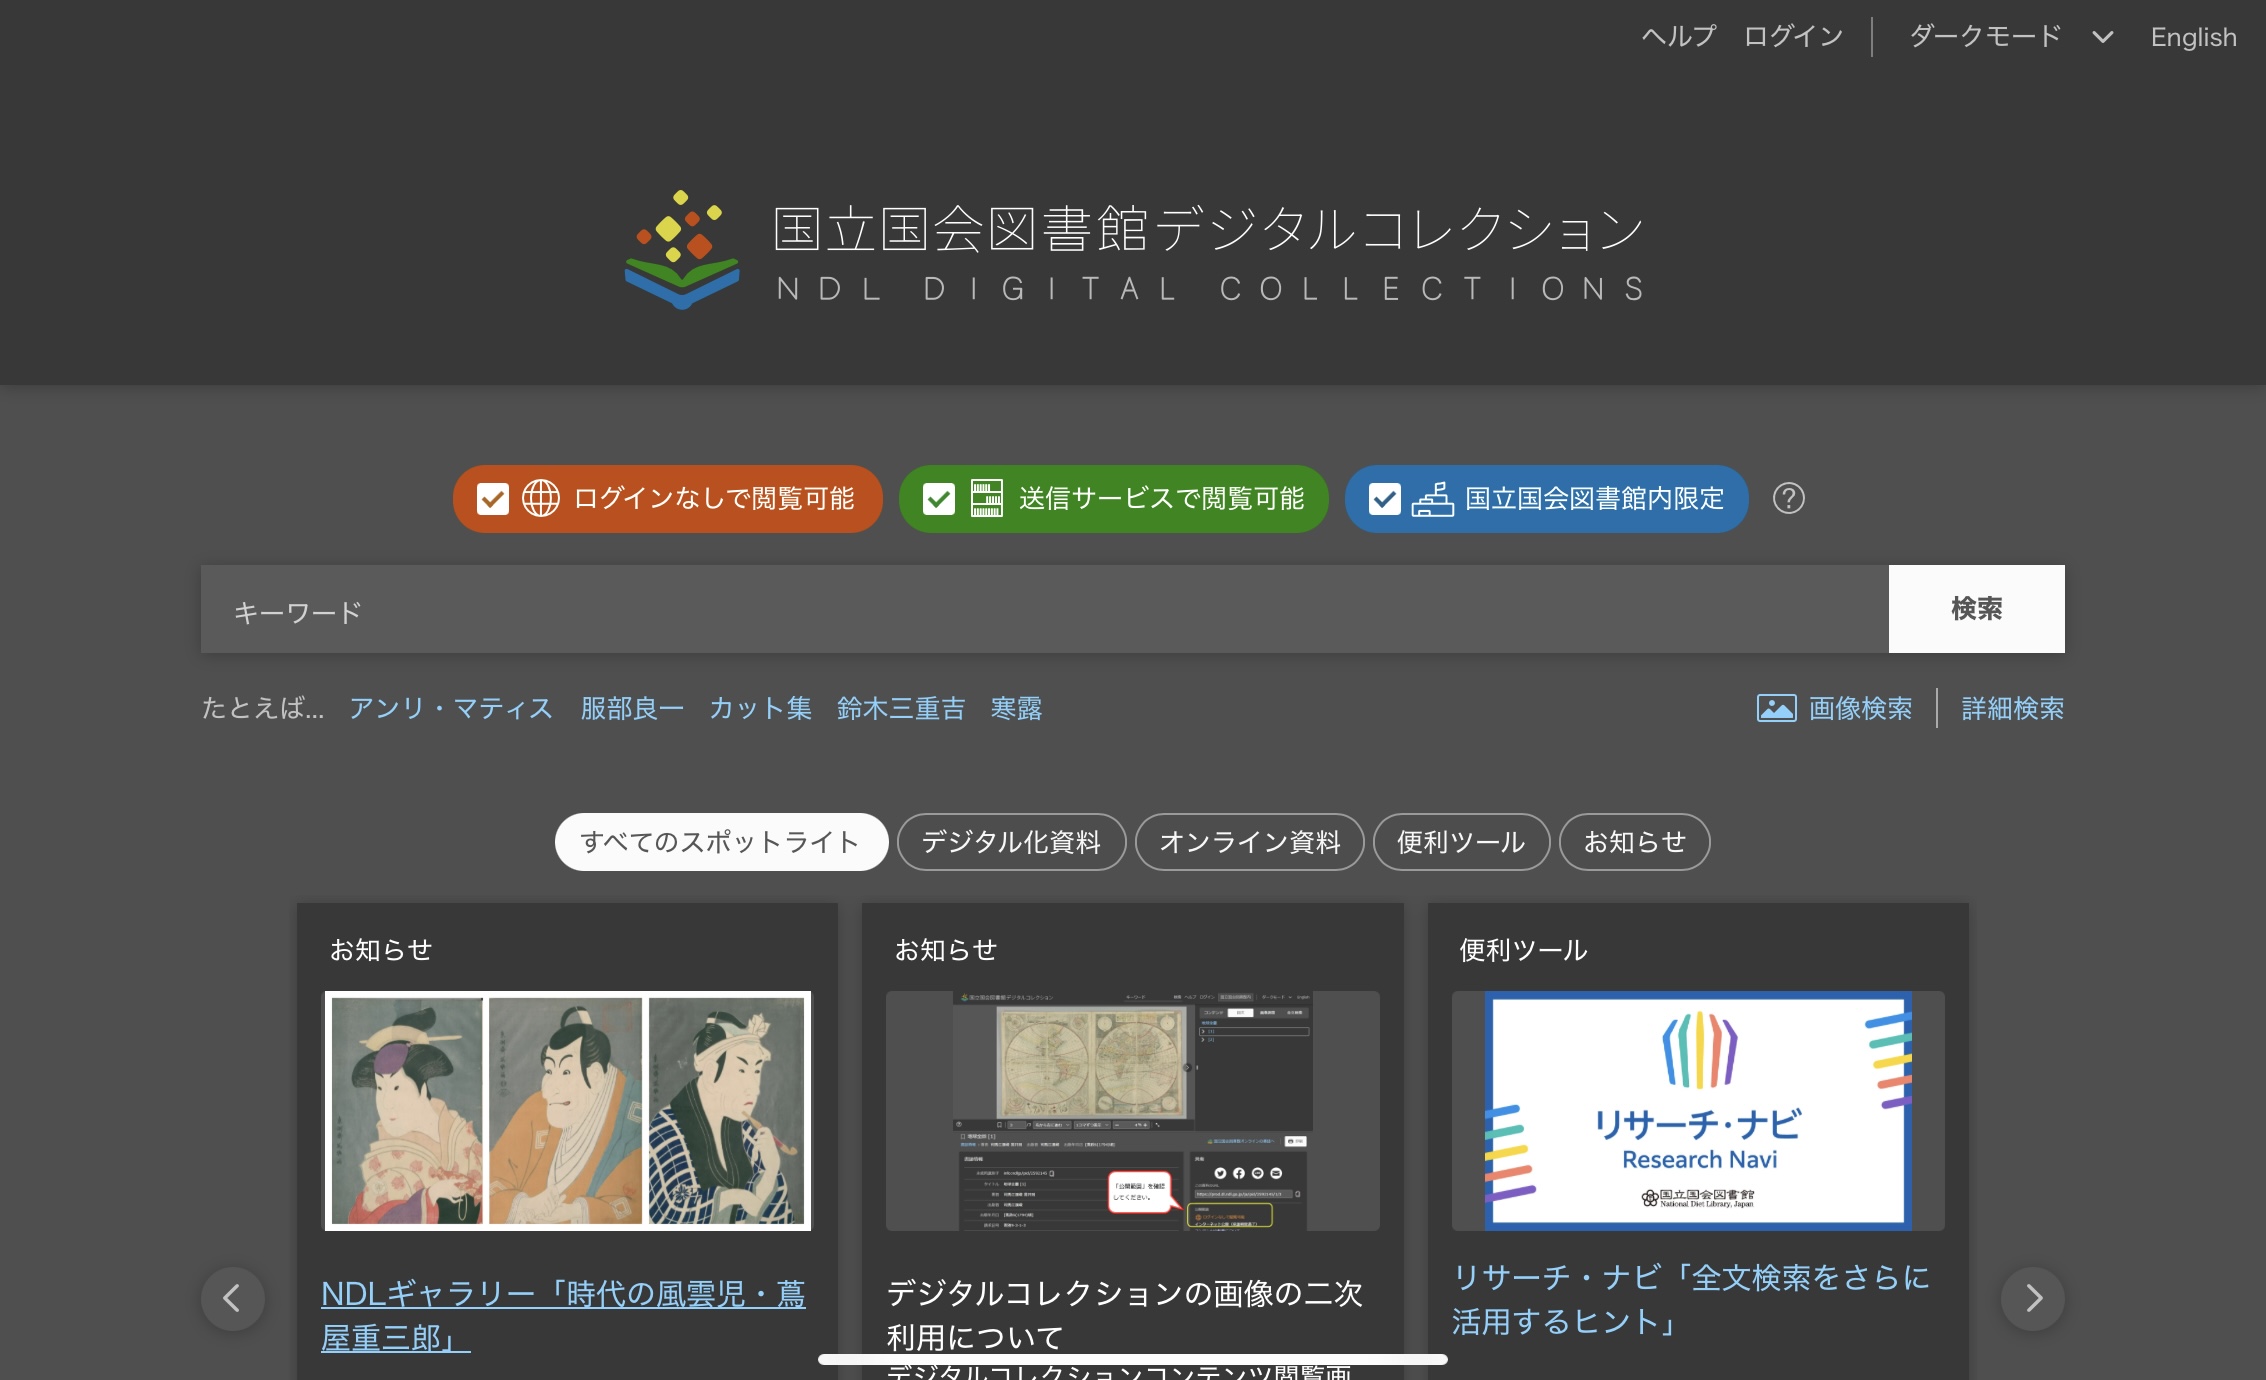Viewport: 2266px width, 1380px height.
Task: Open リサーチ・ナビ「全文検索をさらに活用するヒント」 link
Action: point(1691,1299)
